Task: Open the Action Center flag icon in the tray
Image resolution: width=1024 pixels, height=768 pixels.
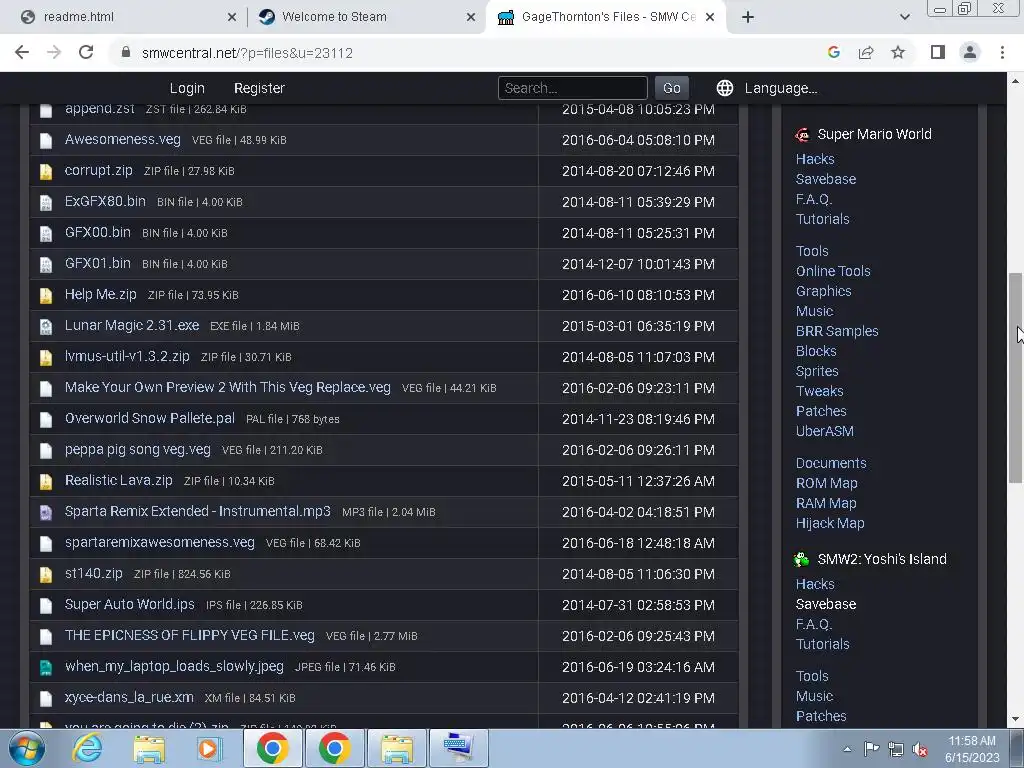Action: [x=871, y=749]
